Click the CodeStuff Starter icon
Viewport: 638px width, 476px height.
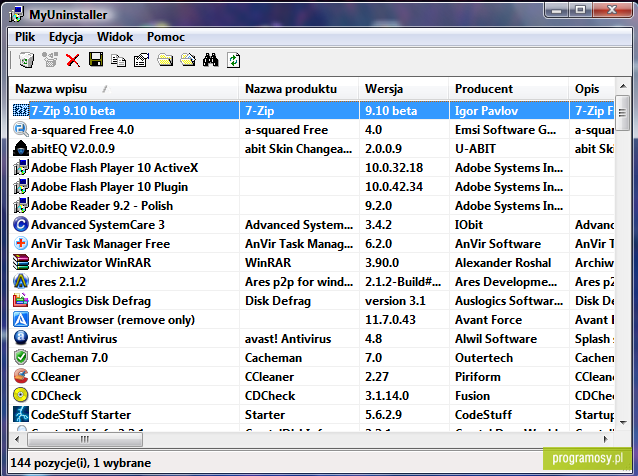pyautogui.click(x=21, y=414)
